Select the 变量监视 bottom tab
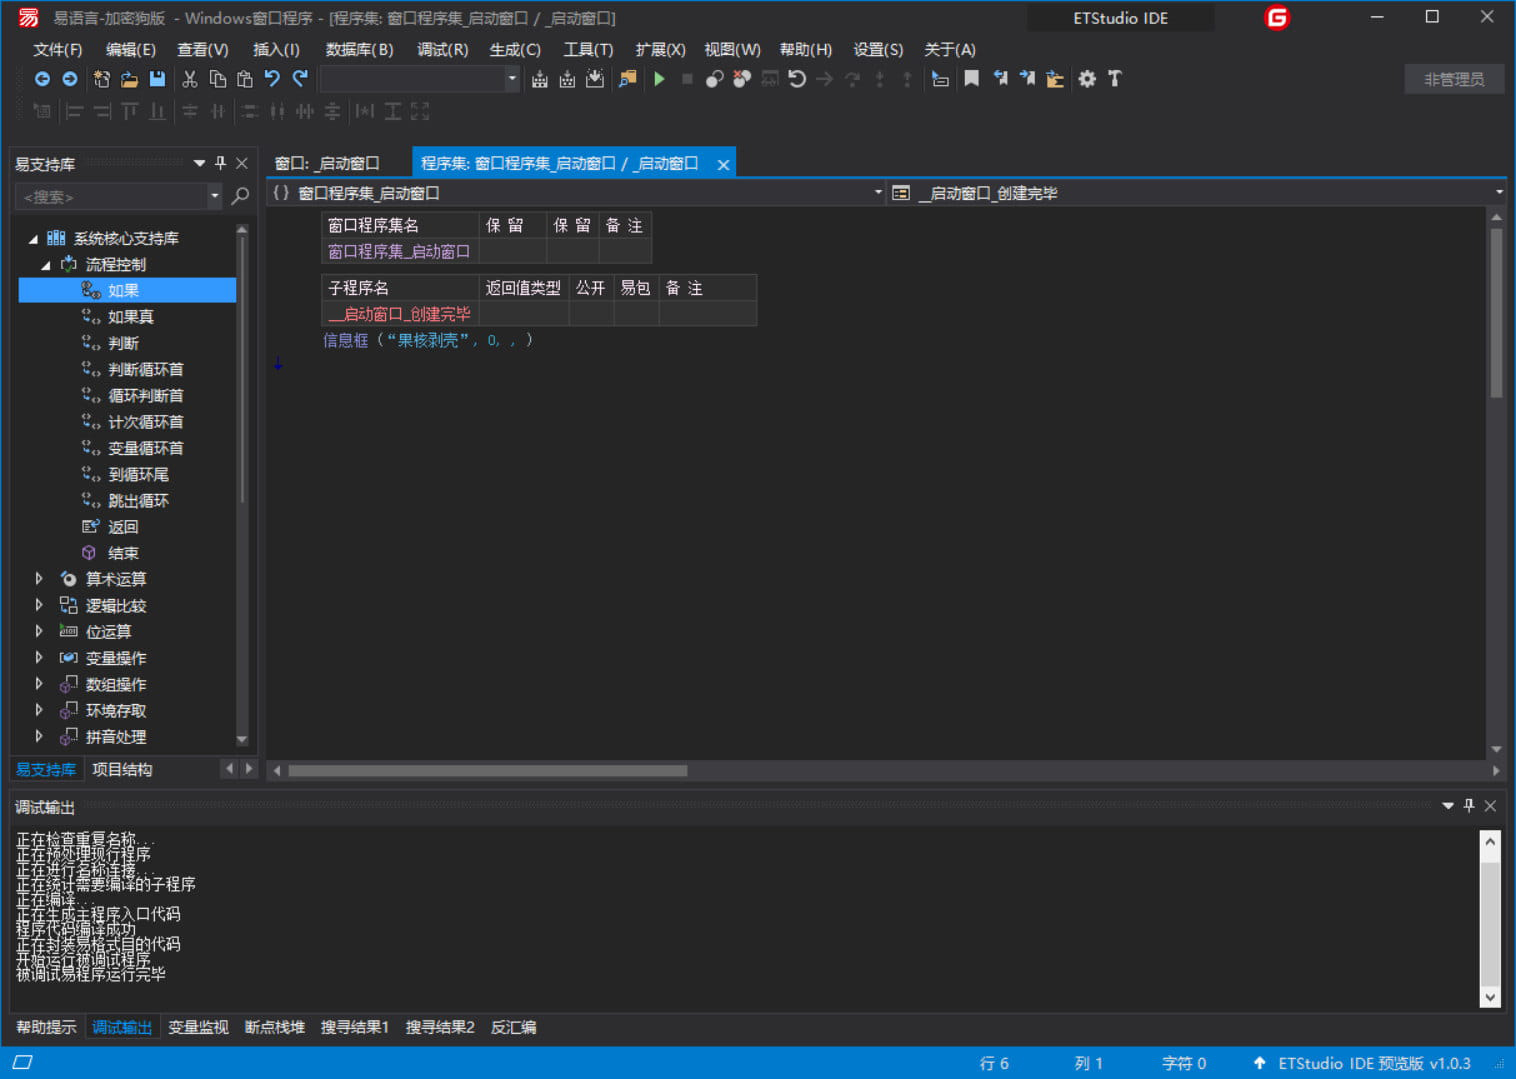 (x=198, y=1027)
